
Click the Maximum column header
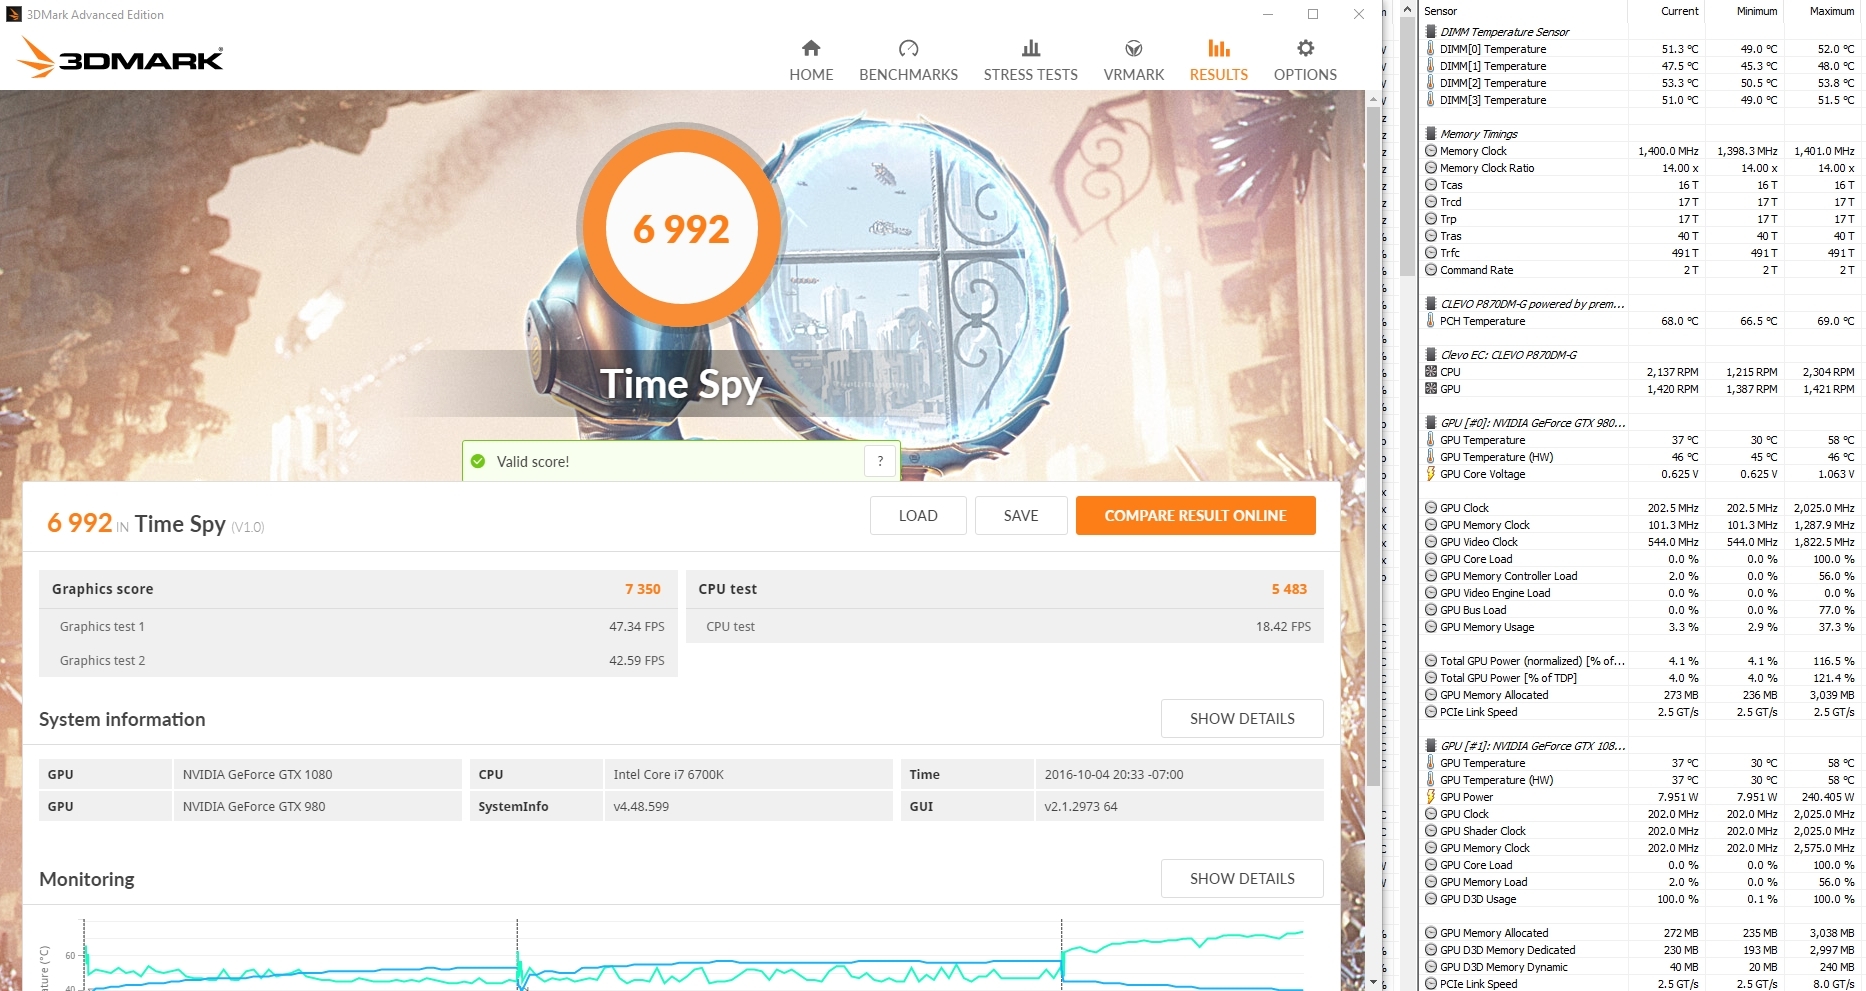click(1822, 11)
